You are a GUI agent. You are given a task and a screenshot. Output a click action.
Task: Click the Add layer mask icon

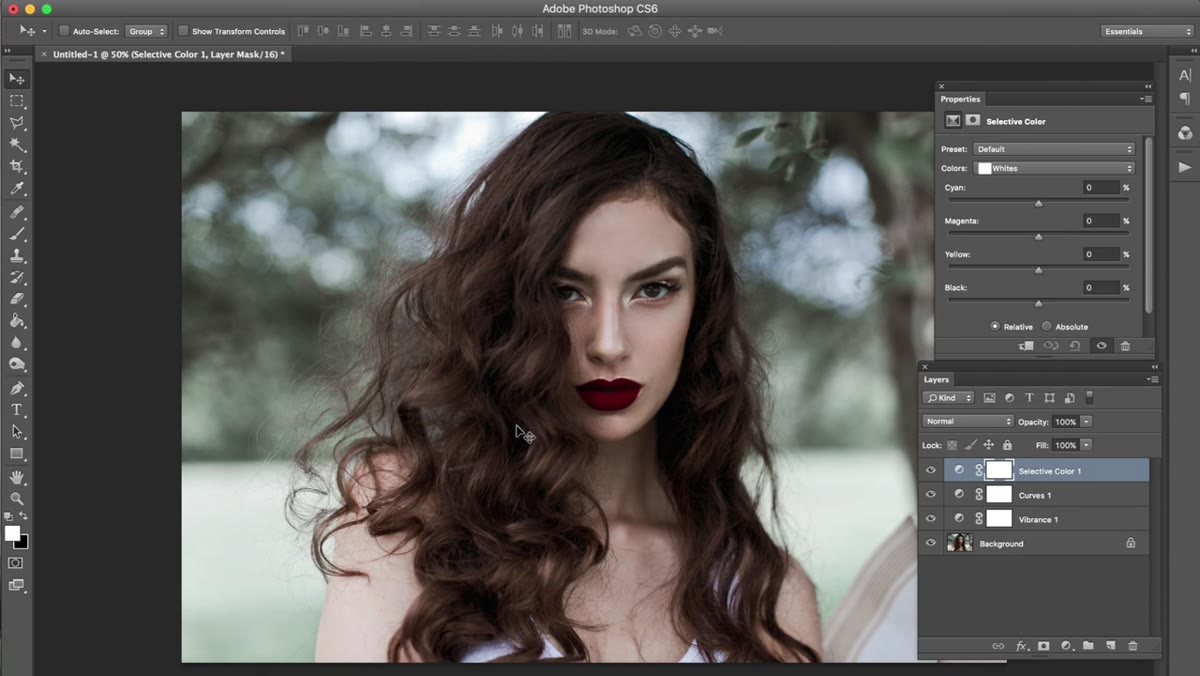1043,646
